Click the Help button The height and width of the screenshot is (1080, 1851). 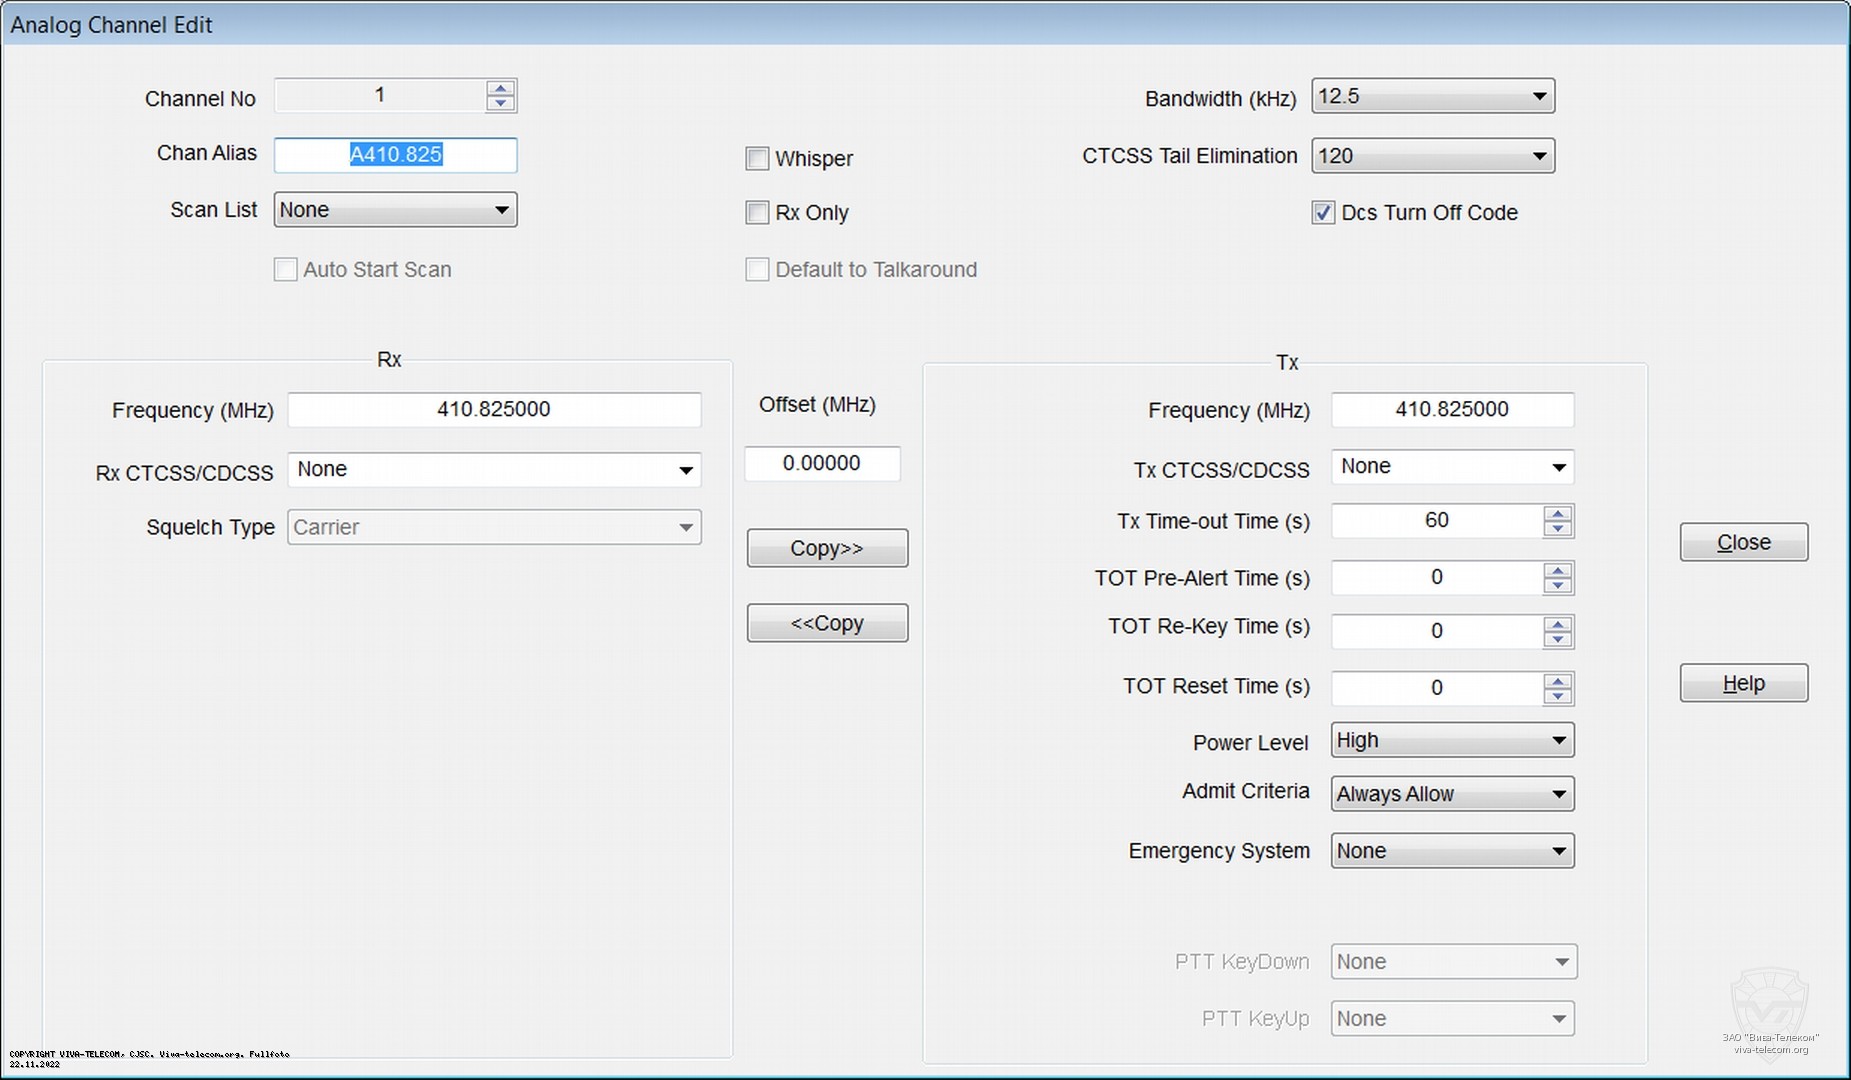point(1743,684)
